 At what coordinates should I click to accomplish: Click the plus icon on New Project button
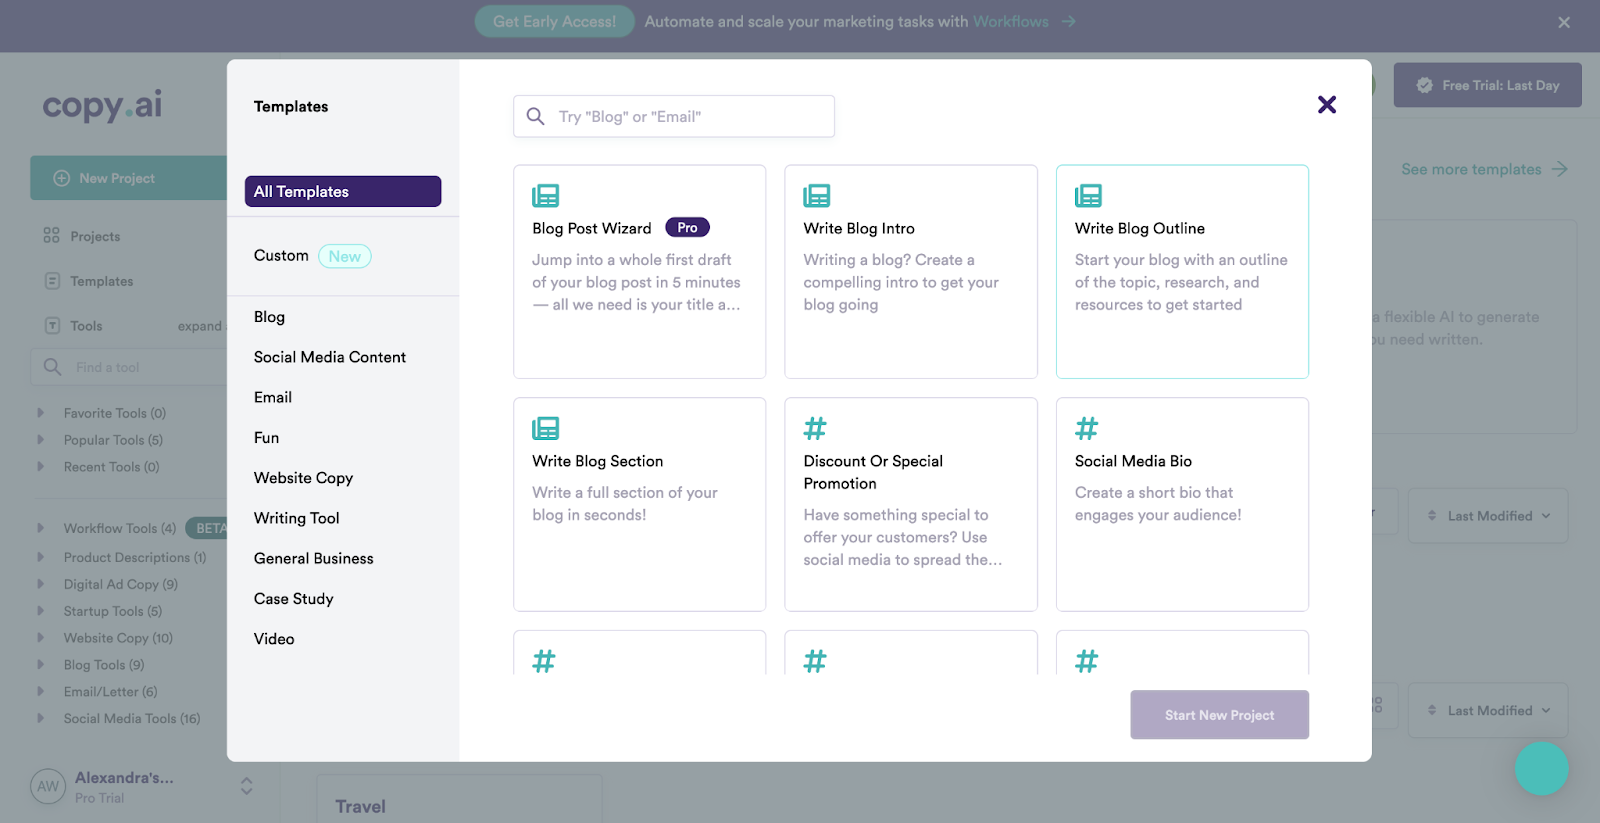point(61,178)
